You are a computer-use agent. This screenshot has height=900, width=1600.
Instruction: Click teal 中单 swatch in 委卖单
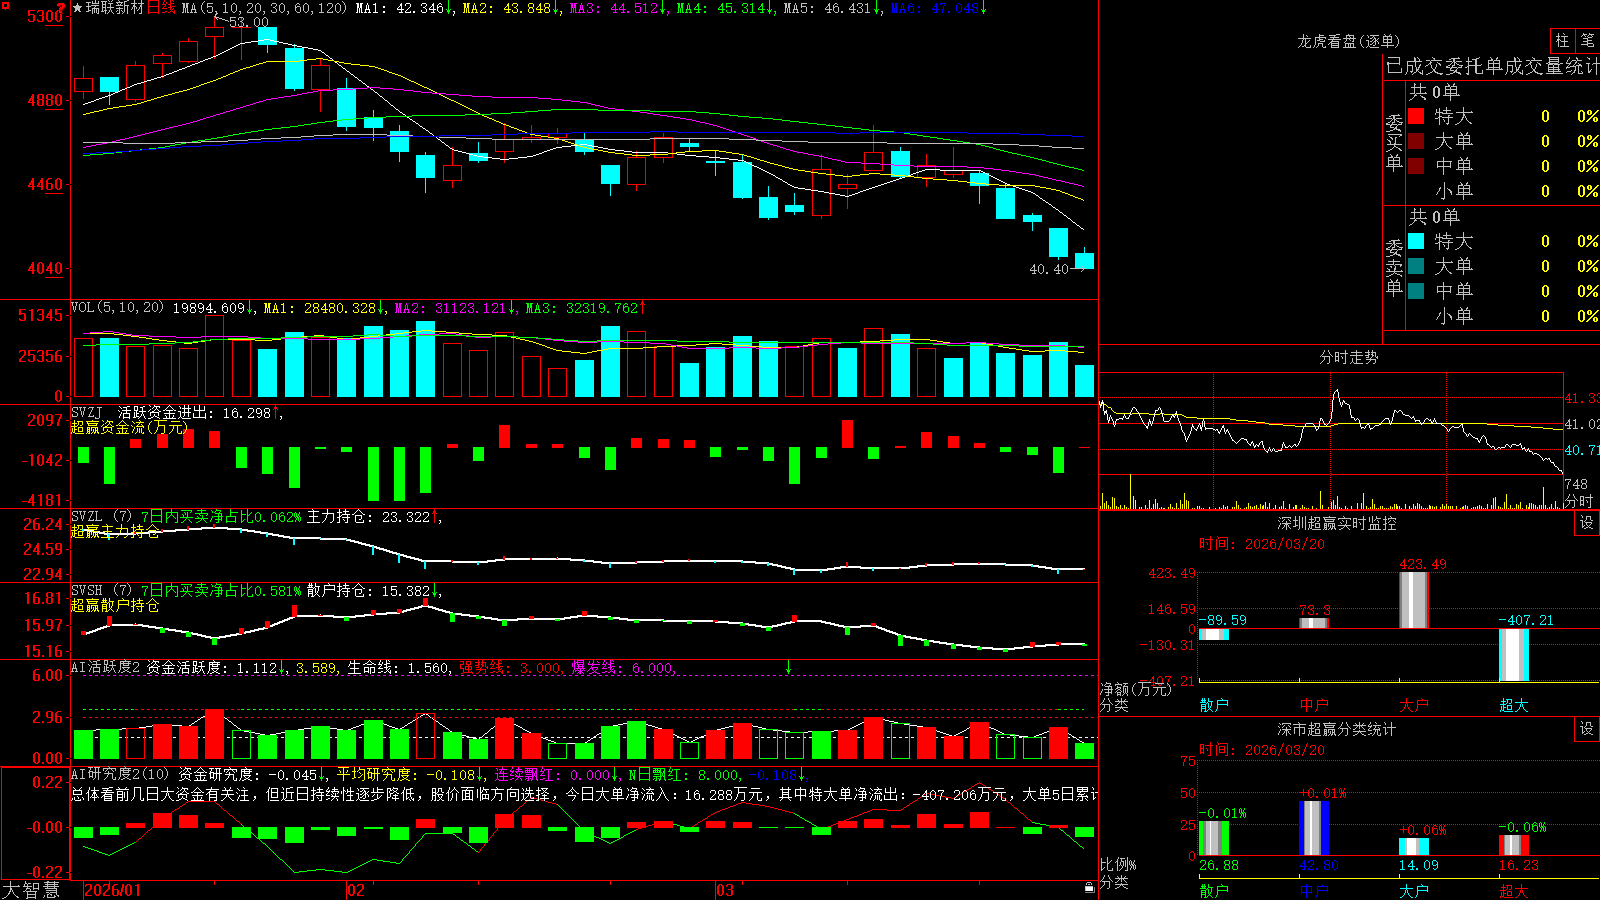point(1416,291)
